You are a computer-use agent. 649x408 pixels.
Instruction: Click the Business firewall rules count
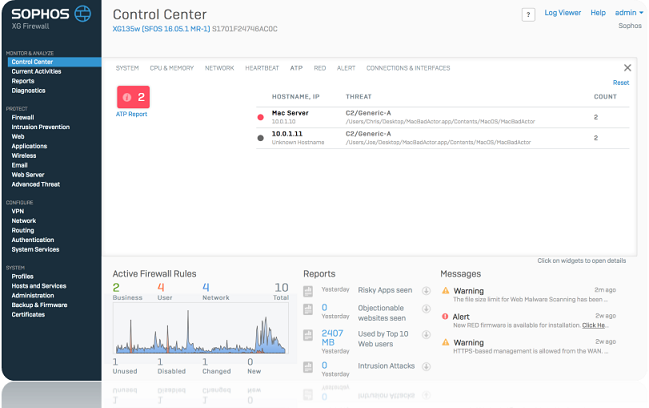(x=116, y=287)
